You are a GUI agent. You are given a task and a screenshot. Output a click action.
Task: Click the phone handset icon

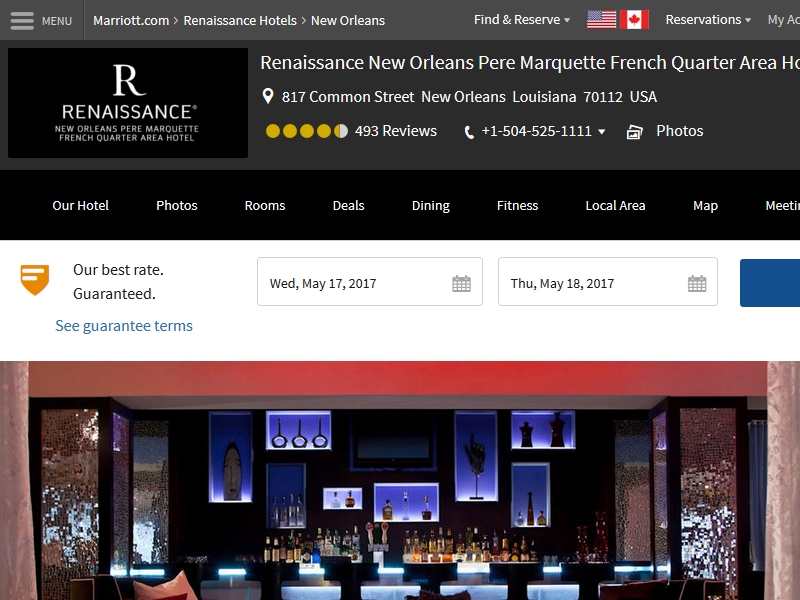click(469, 133)
